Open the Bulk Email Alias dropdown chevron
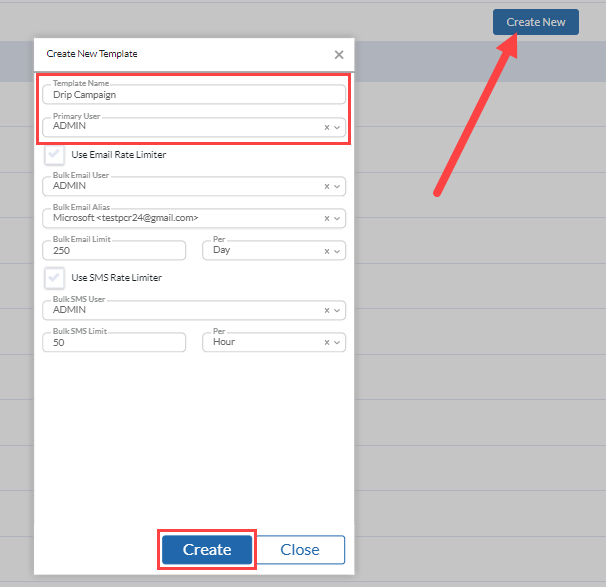 [337, 219]
